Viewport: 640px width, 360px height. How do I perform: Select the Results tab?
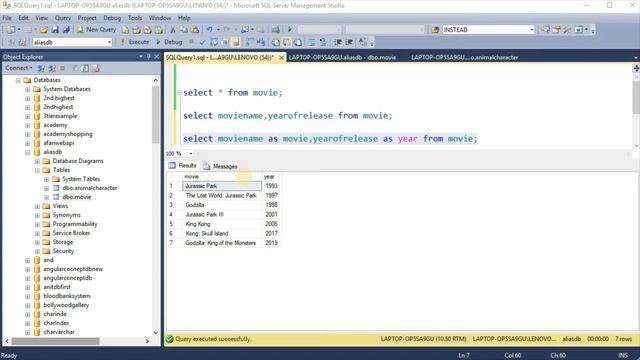click(182, 166)
